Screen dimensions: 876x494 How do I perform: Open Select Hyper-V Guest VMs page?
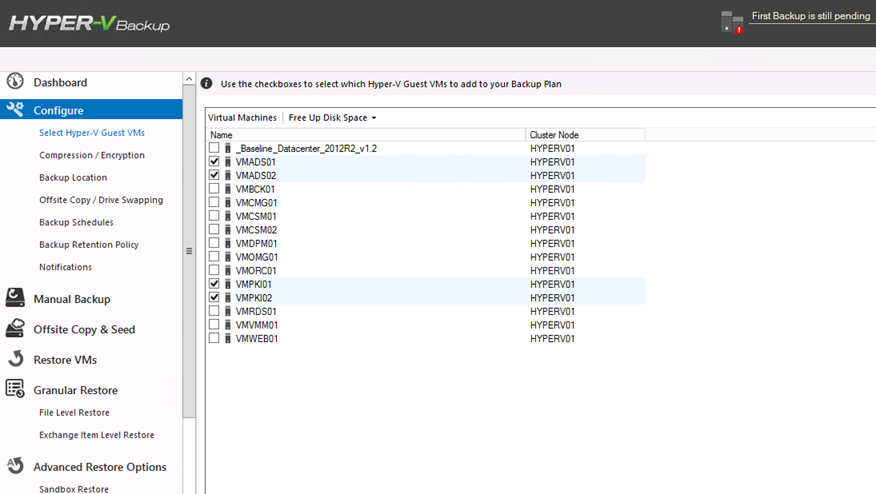point(92,132)
